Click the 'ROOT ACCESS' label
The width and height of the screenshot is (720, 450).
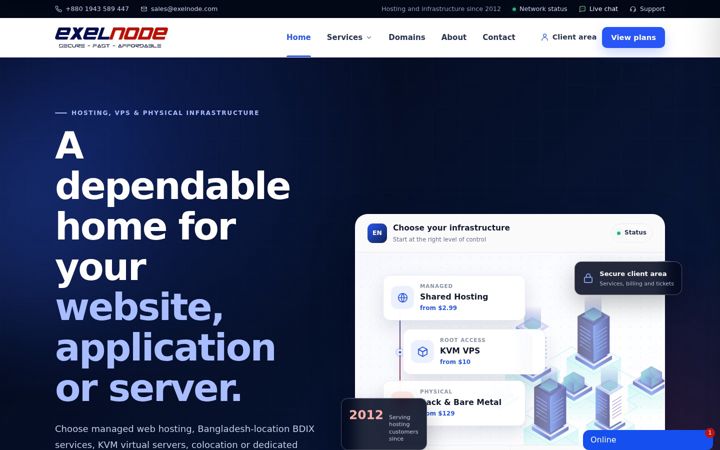point(462,340)
